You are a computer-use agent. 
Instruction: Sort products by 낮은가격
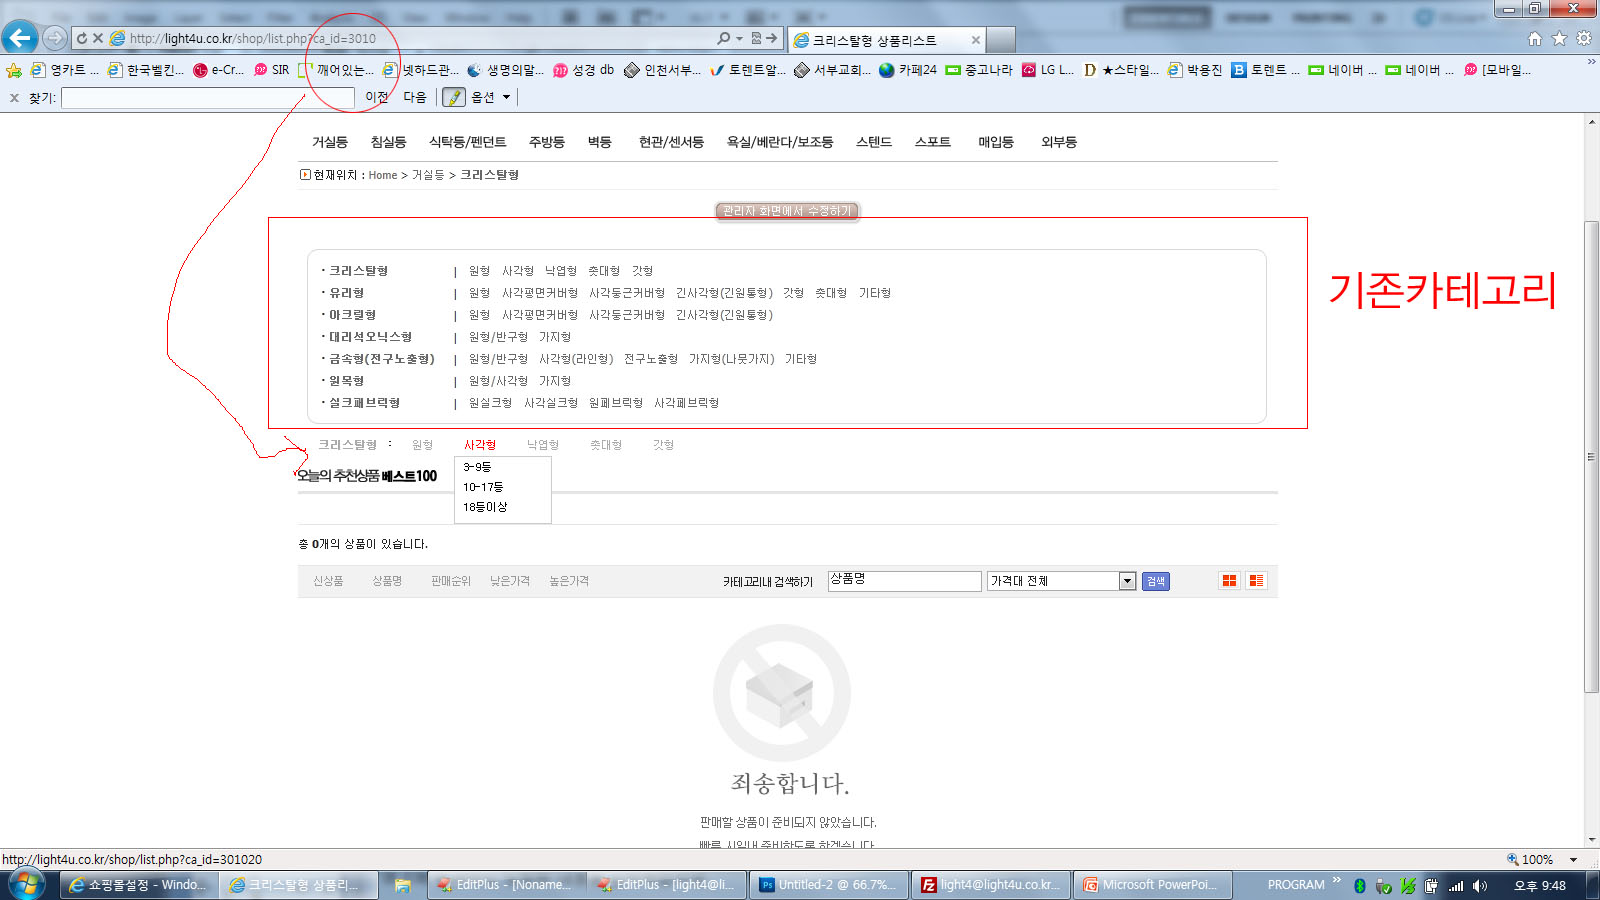510,581
